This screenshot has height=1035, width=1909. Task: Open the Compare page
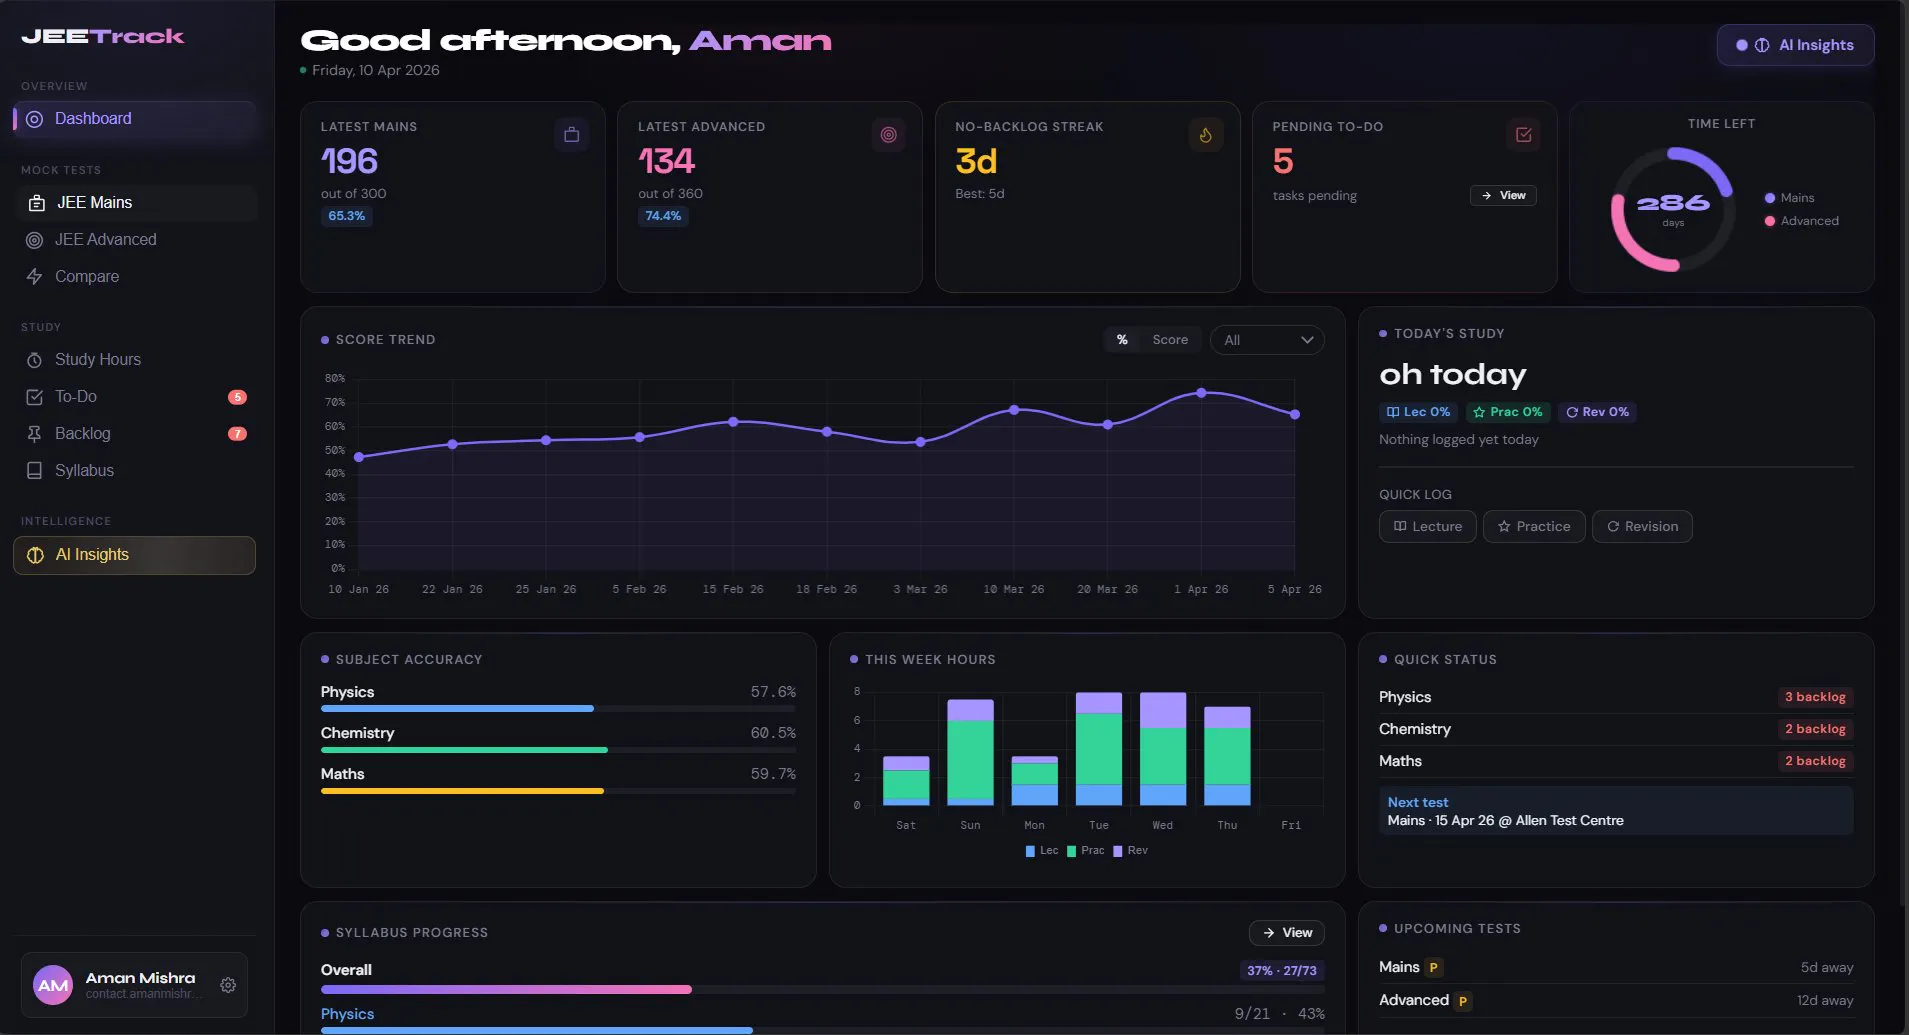click(x=135, y=277)
